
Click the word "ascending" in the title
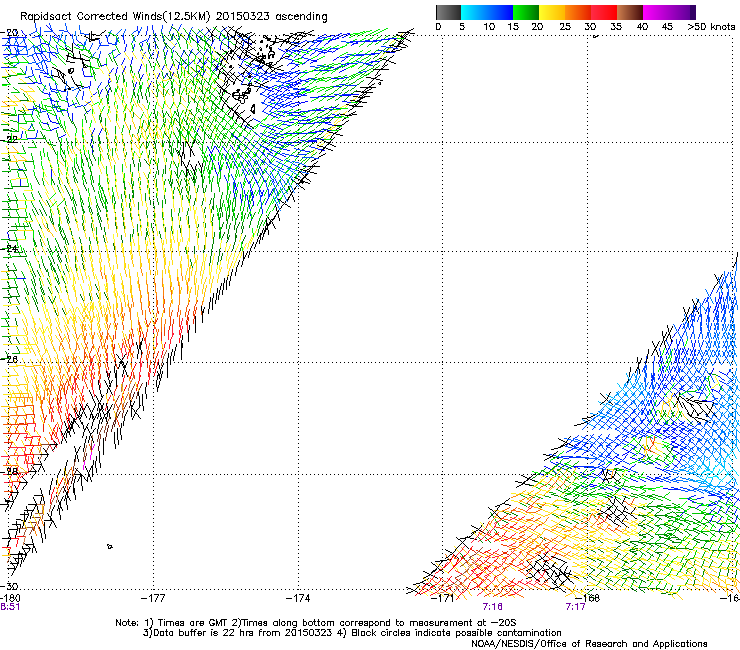pyautogui.click(x=301, y=17)
